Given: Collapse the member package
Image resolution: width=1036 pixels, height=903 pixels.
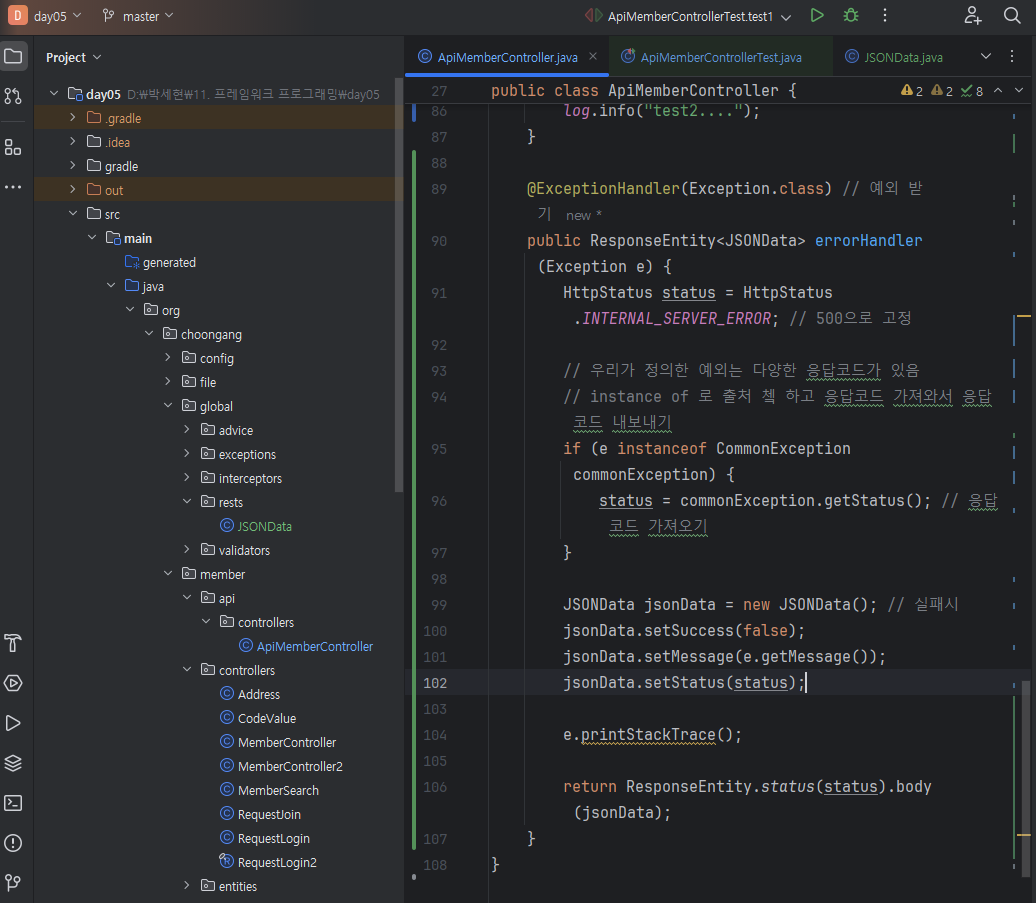Looking at the screenshot, I should (x=168, y=573).
